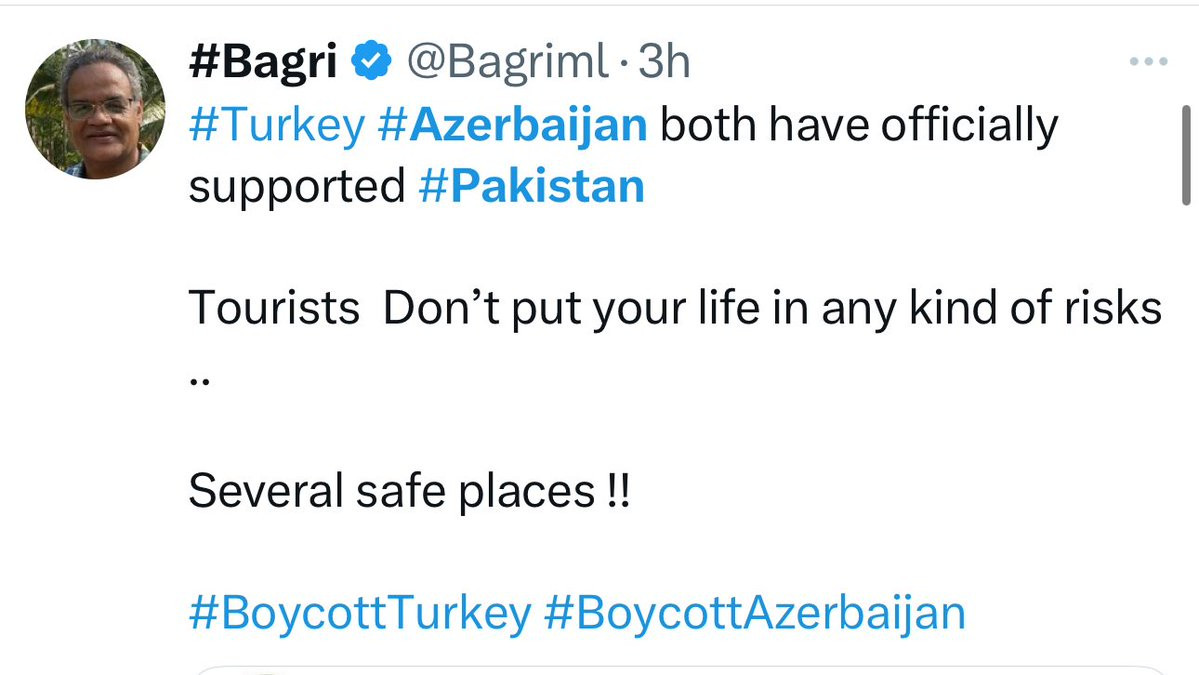Open the @Bagriml handle link
1199x675 pixels.
click(x=506, y=63)
